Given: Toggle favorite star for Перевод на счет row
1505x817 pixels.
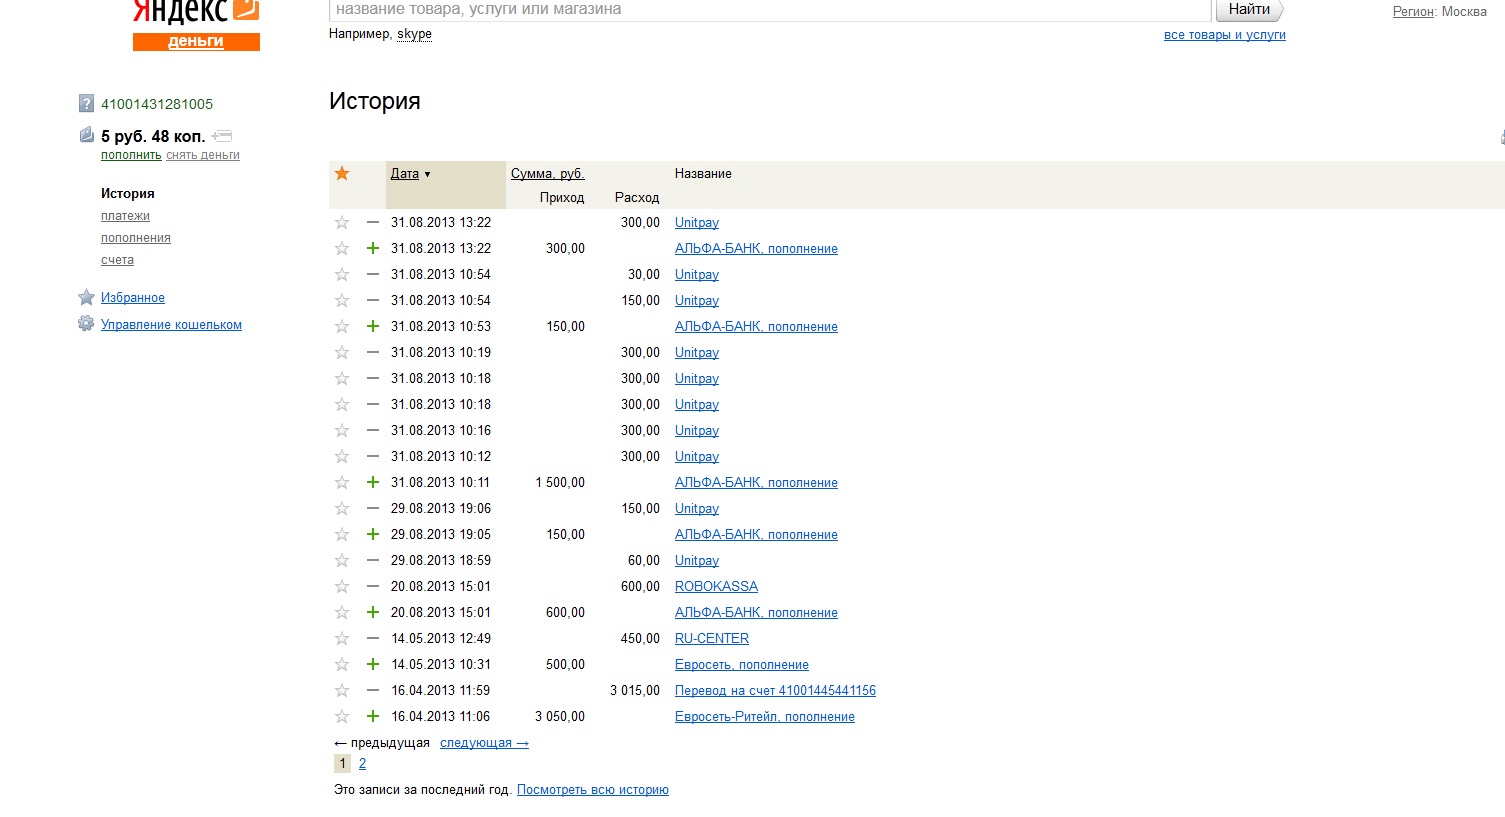Looking at the screenshot, I should 342,690.
